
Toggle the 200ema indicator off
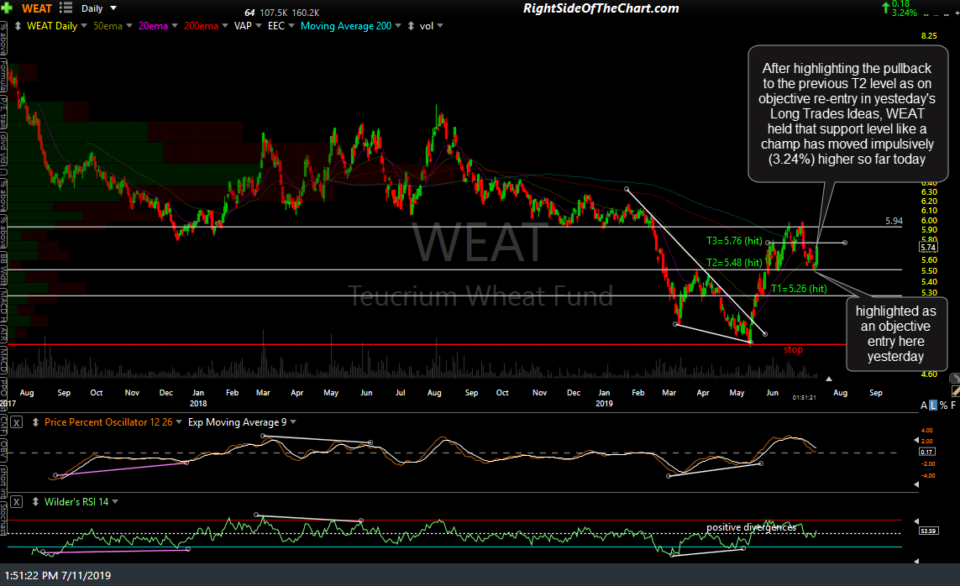200,26
